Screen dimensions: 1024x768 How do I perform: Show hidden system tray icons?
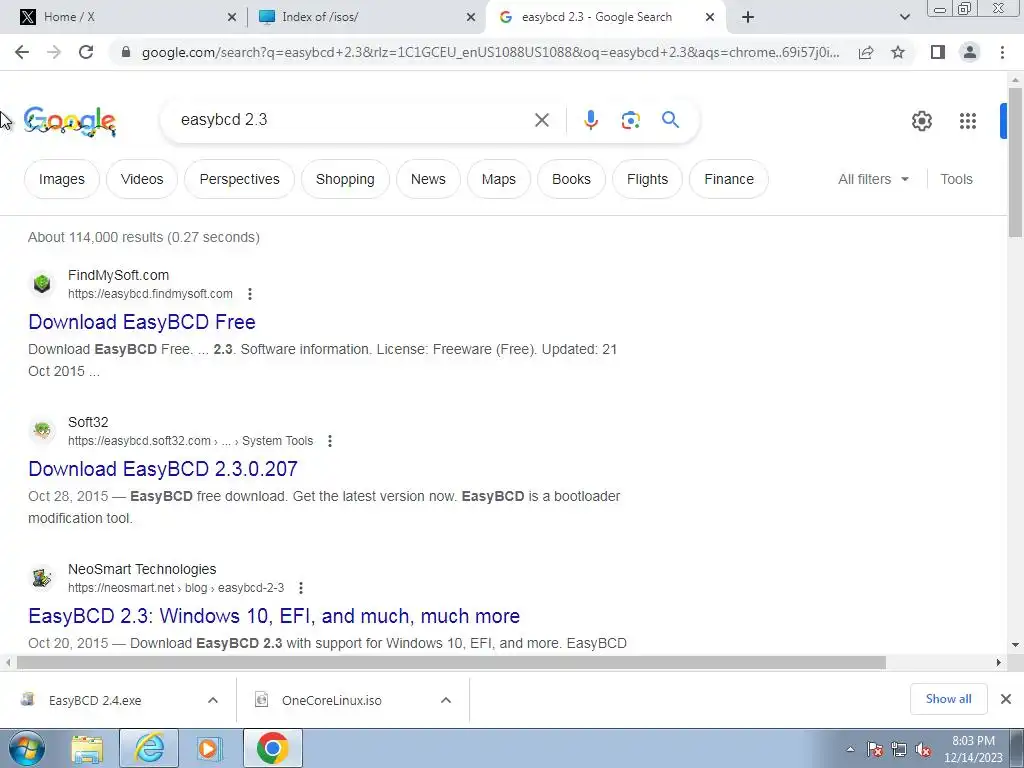click(850, 750)
